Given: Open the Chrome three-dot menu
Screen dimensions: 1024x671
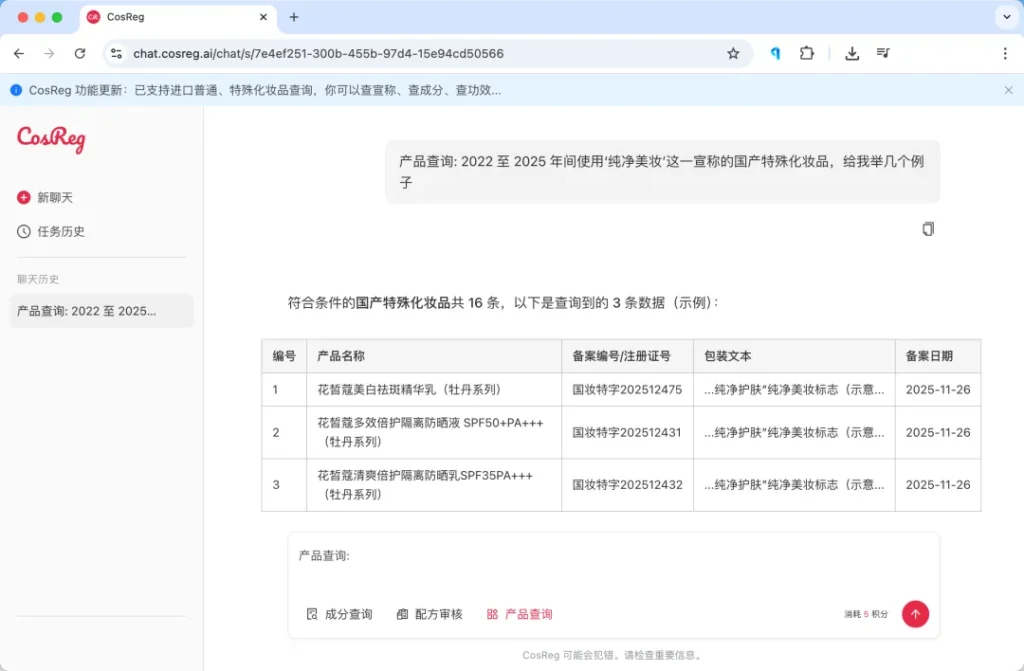Looking at the screenshot, I should pyautogui.click(x=1005, y=54).
